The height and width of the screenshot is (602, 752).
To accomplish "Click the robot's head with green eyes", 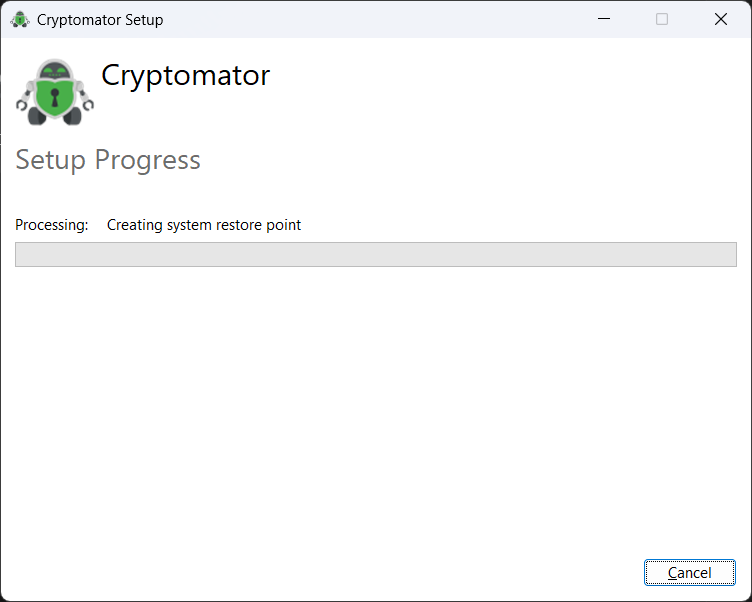I will (55, 72).
